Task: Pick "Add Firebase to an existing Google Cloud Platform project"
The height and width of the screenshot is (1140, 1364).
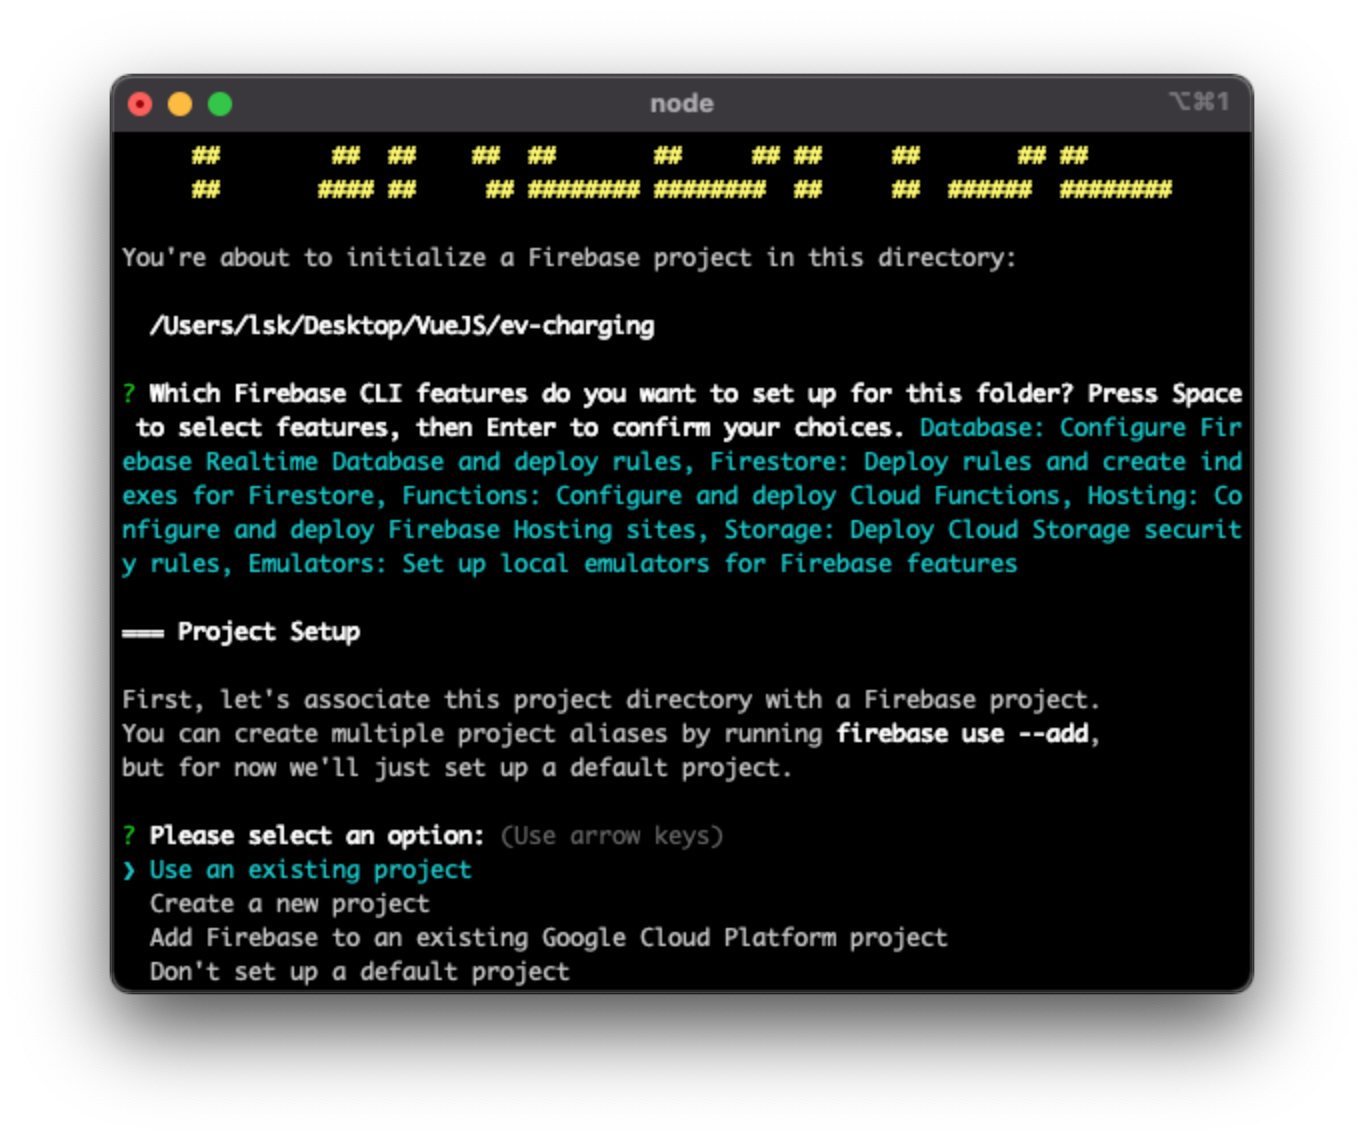Action: tap(547, 937)
